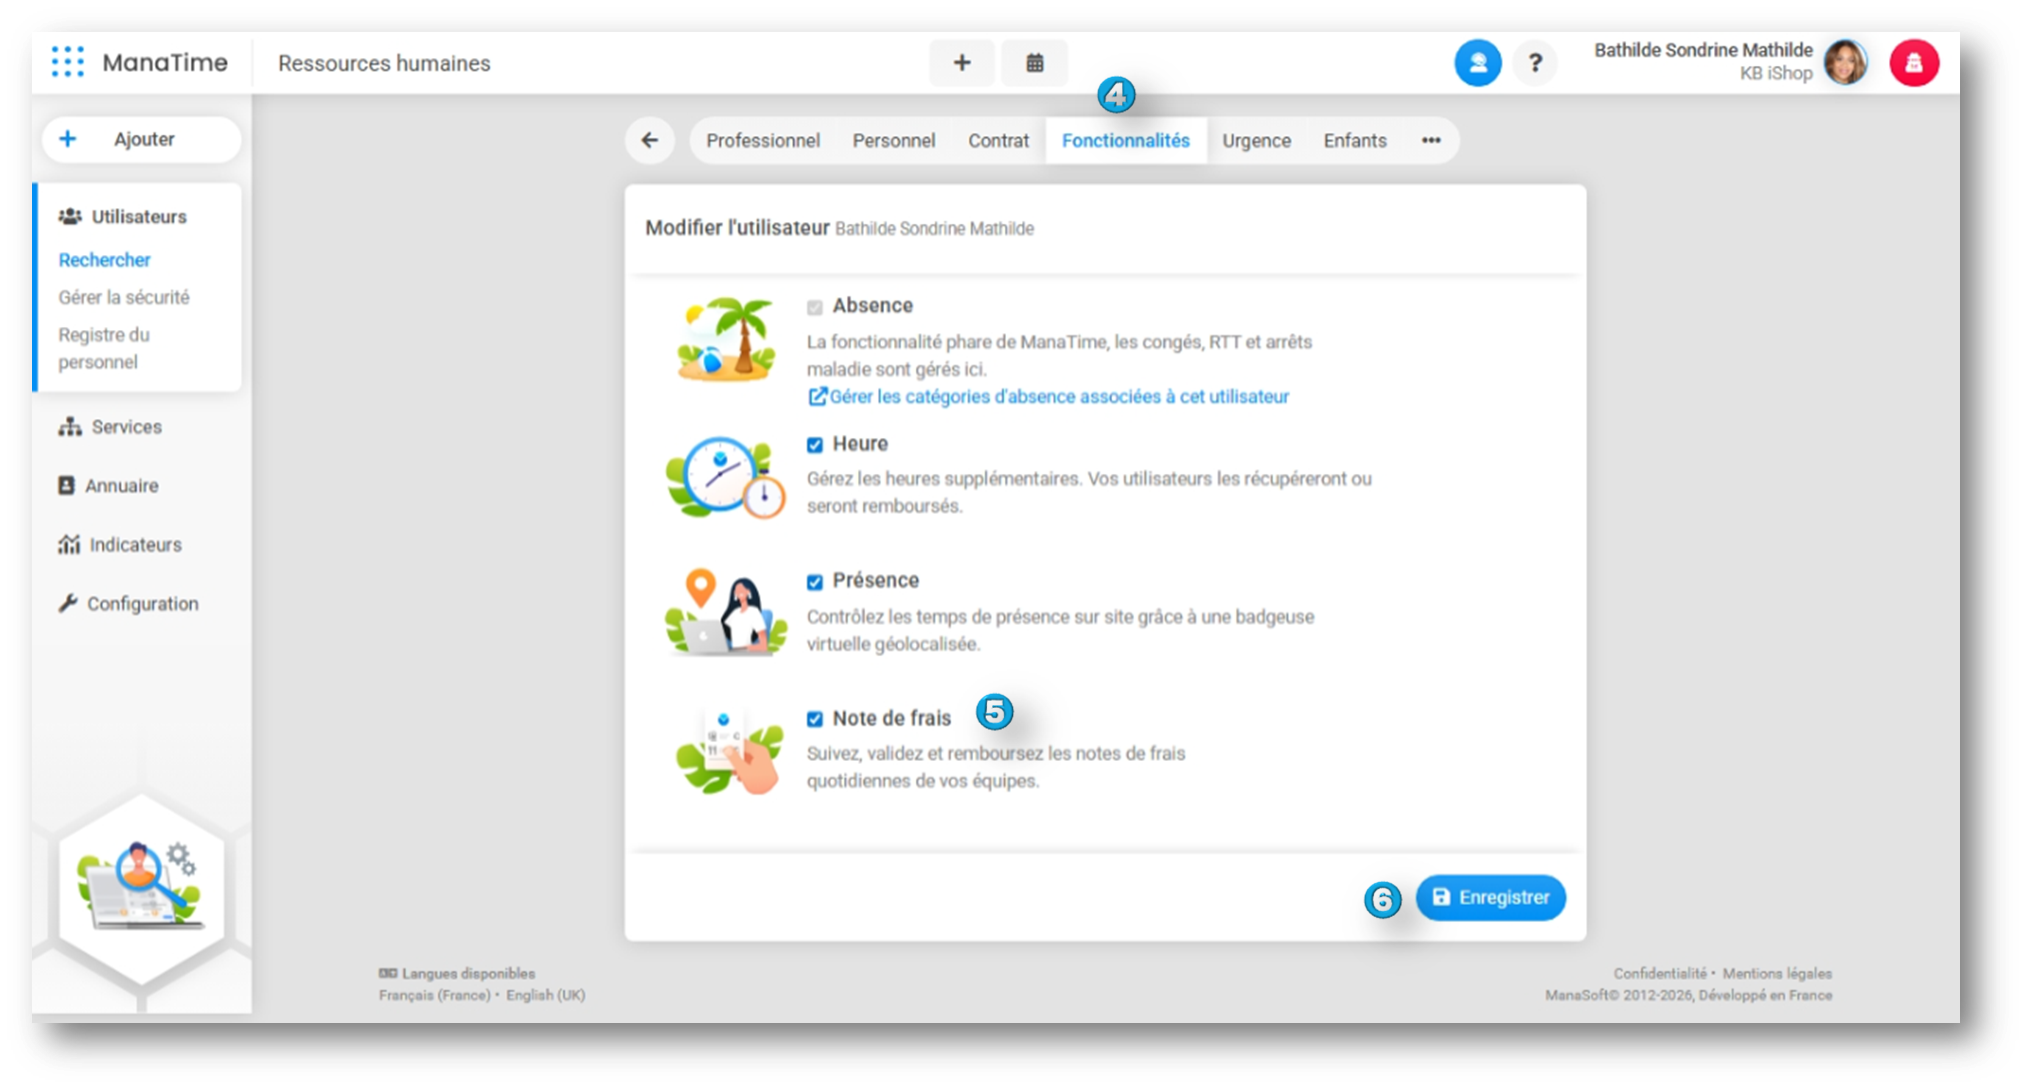The height and width of the screenshot is (1088, 2025).
Task: Click the red notification icon top right
Action: tap(1913, 63)
